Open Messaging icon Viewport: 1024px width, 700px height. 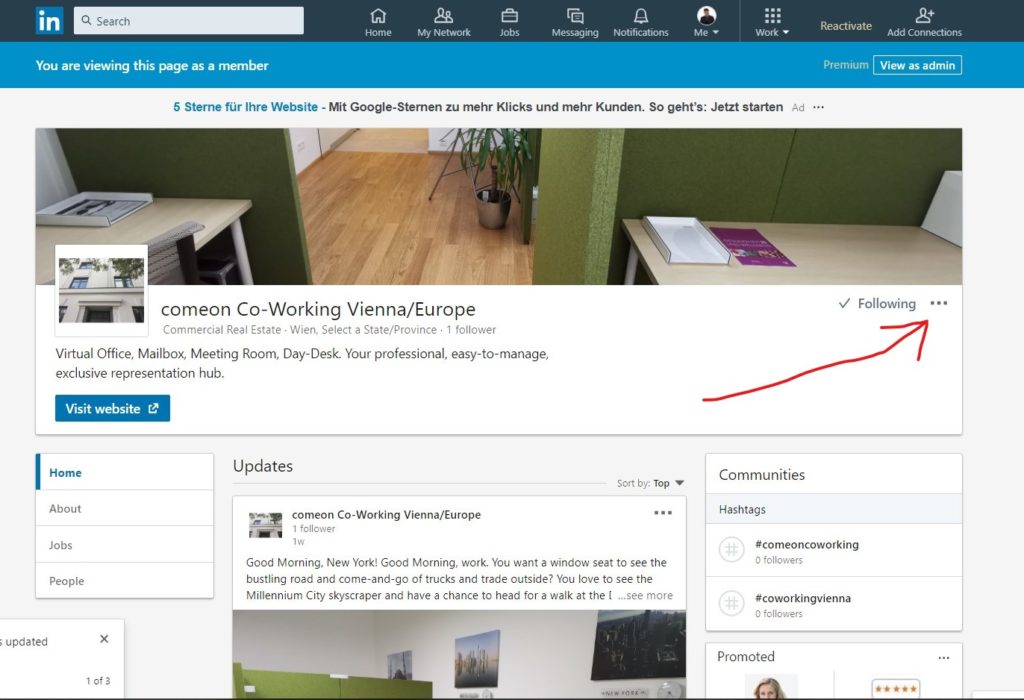(x=575, y=16)
